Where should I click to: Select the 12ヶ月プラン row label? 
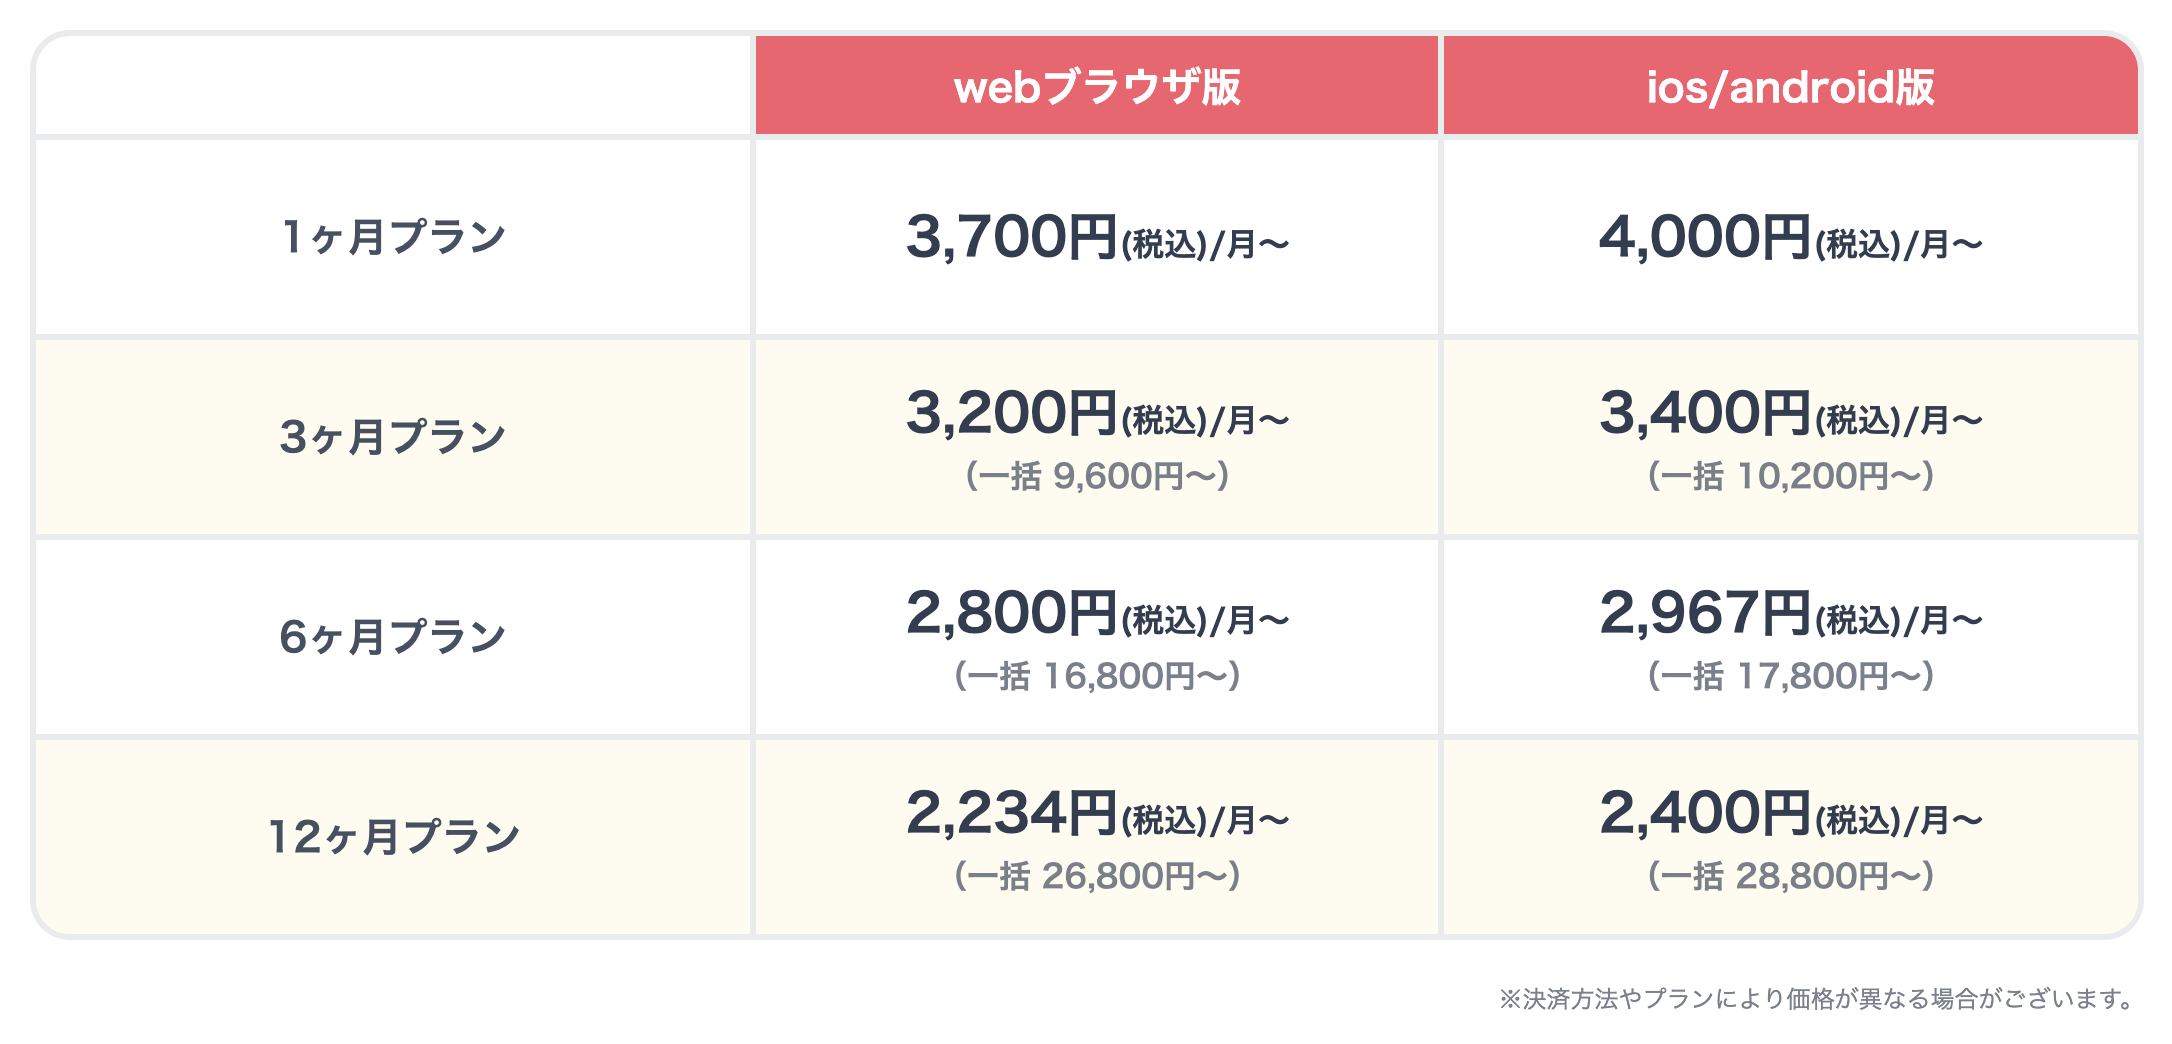(x=394, y=837)
